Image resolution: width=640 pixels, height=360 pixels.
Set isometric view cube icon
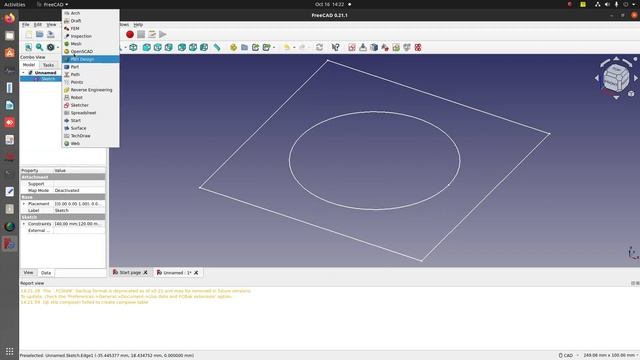click(x=133, y=47)
